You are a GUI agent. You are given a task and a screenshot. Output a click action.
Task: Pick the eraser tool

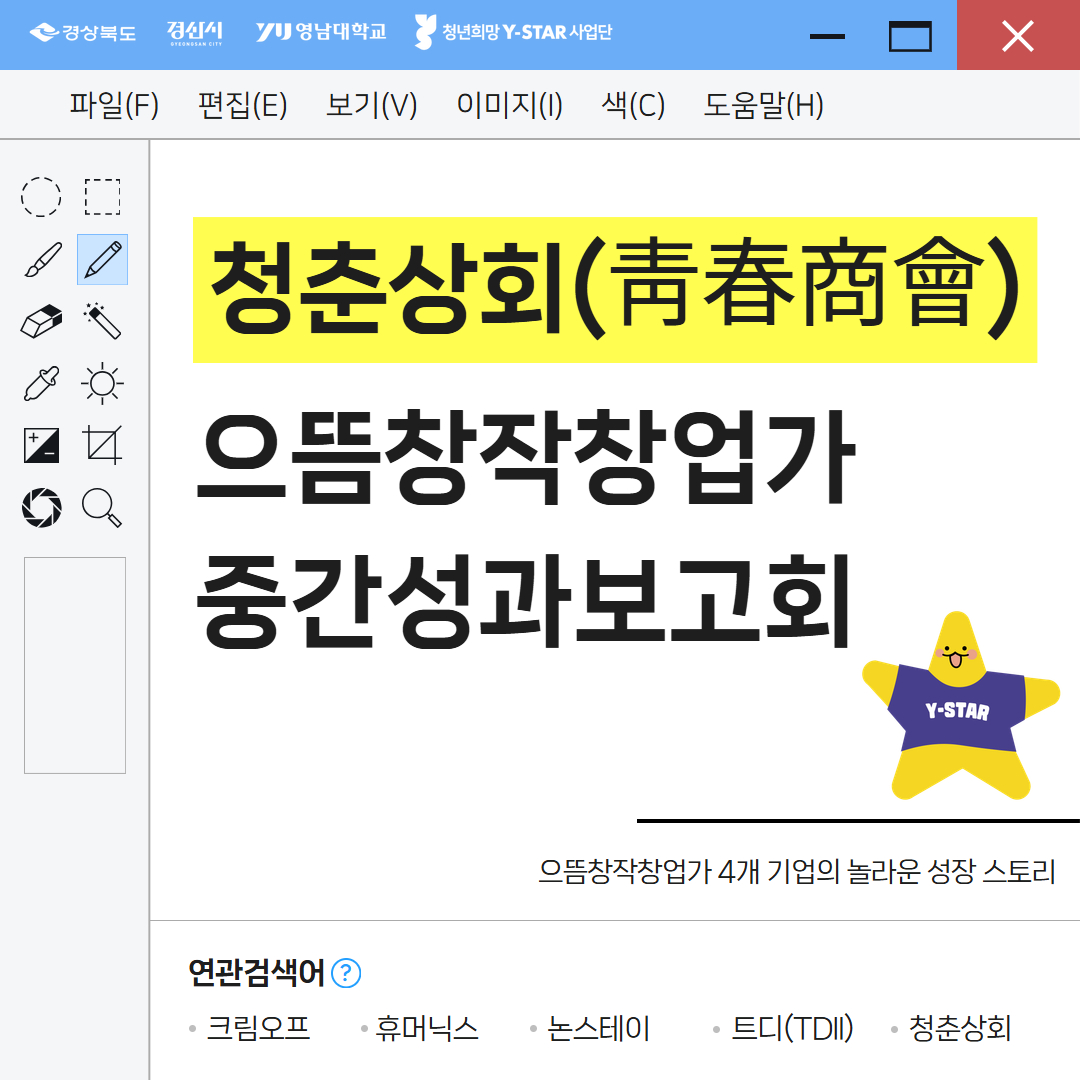click(41, 322)
